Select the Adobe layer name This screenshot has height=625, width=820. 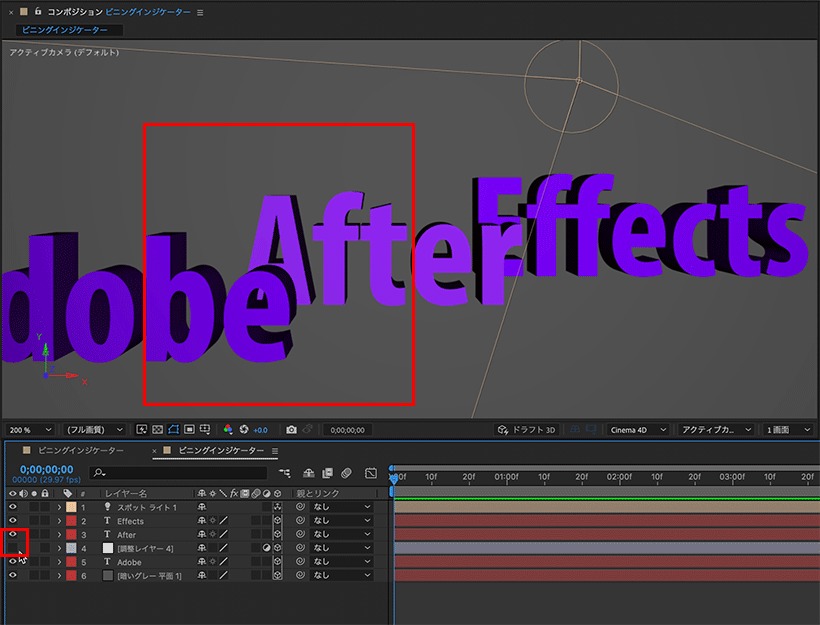click(129, 562)
